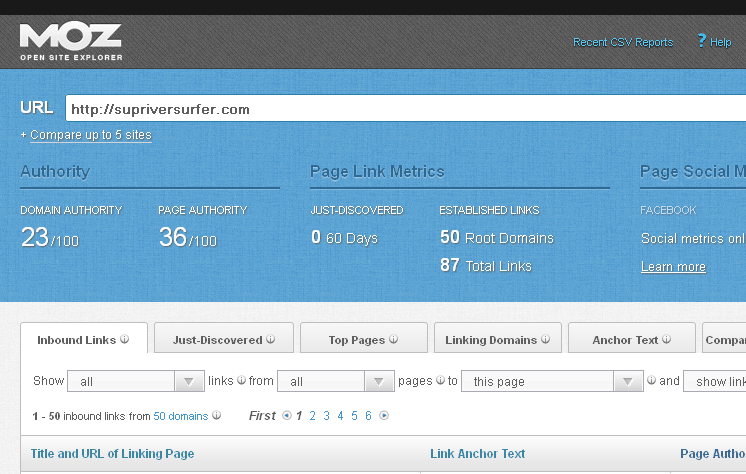Click the Page Authority 36/100 value
This screenshot has width=746, height=474.
(187, 237)
